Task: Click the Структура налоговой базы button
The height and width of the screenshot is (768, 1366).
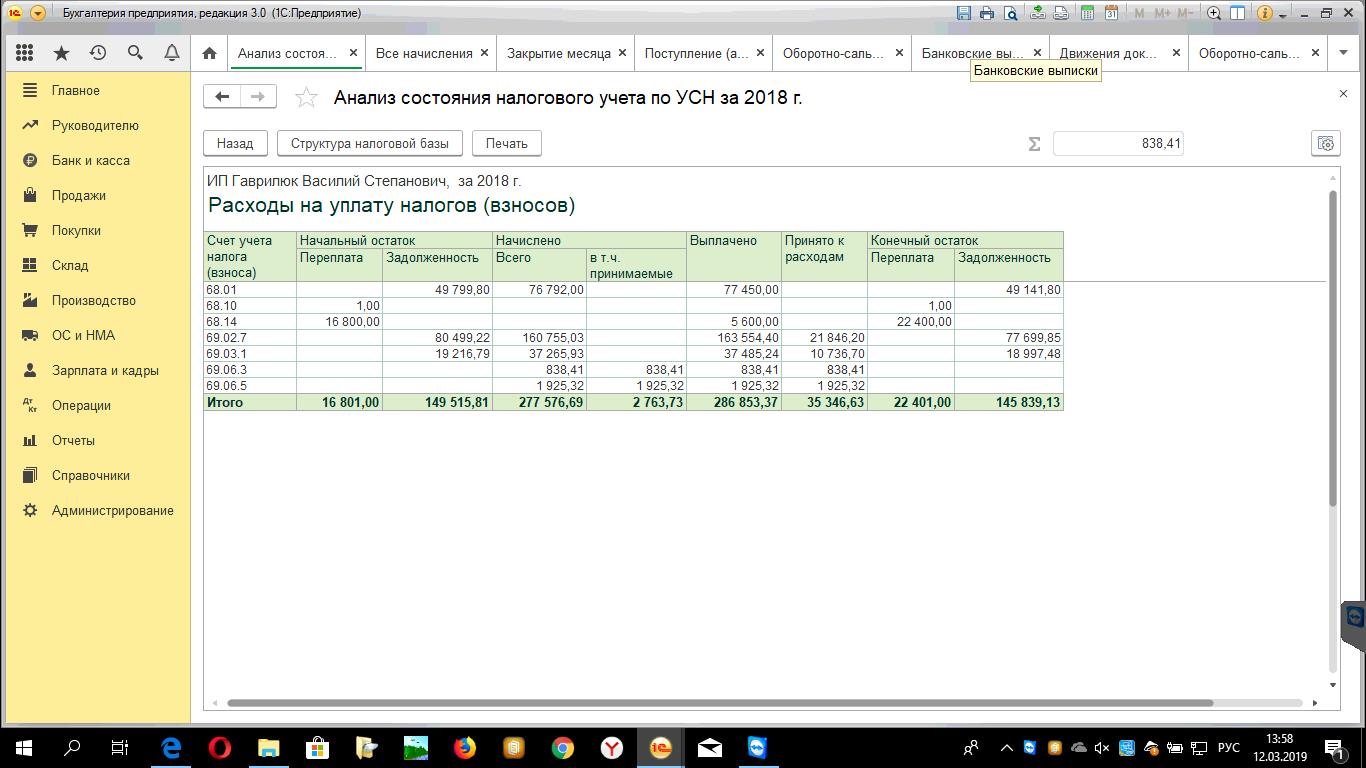Action: (x=369, y=143)
